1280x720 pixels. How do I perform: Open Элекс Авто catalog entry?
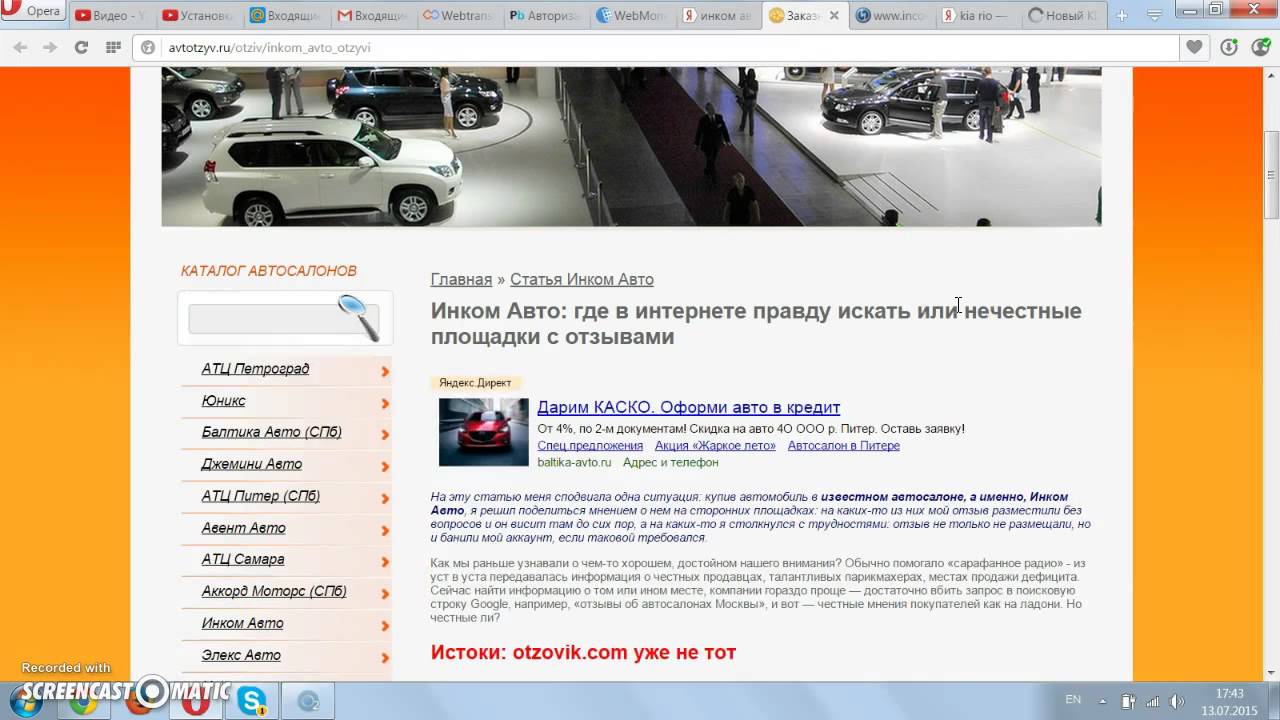[241, 655]
